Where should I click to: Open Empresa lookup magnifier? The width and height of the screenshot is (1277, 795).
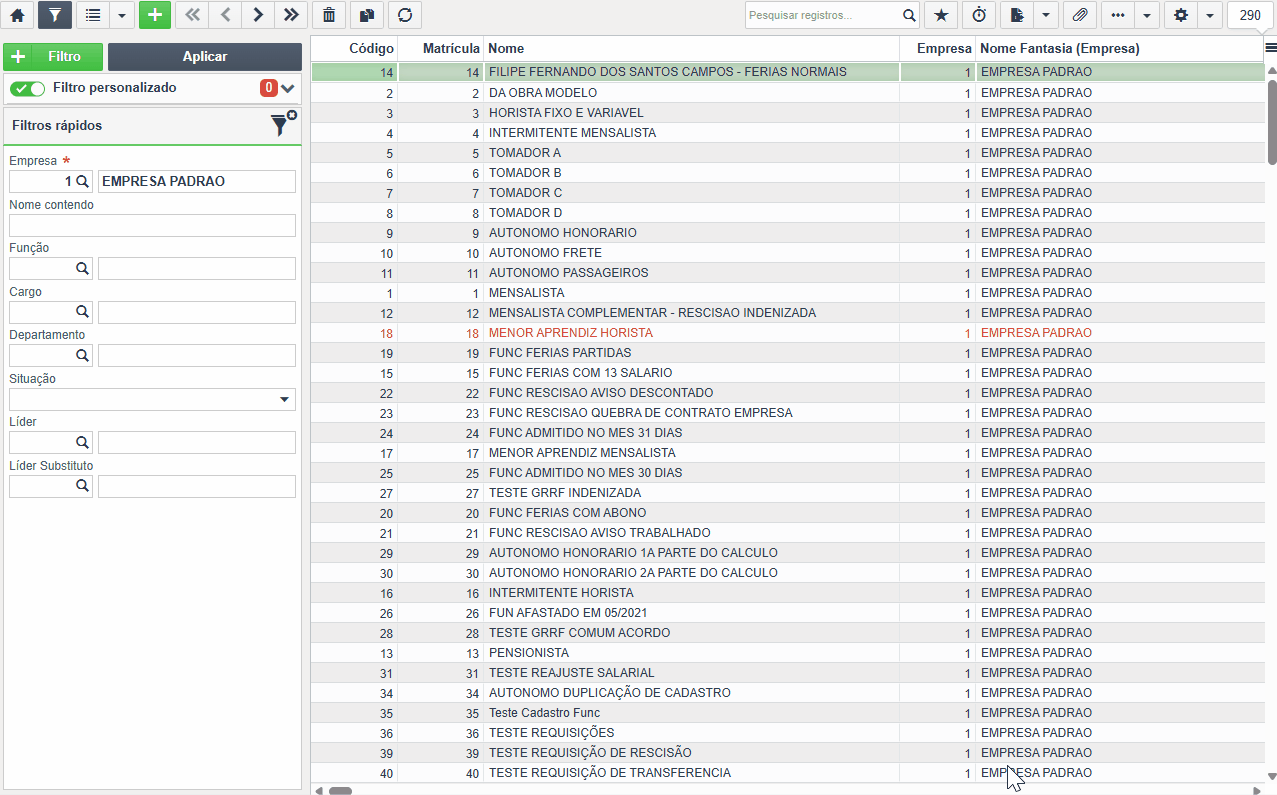coord(83,181)
